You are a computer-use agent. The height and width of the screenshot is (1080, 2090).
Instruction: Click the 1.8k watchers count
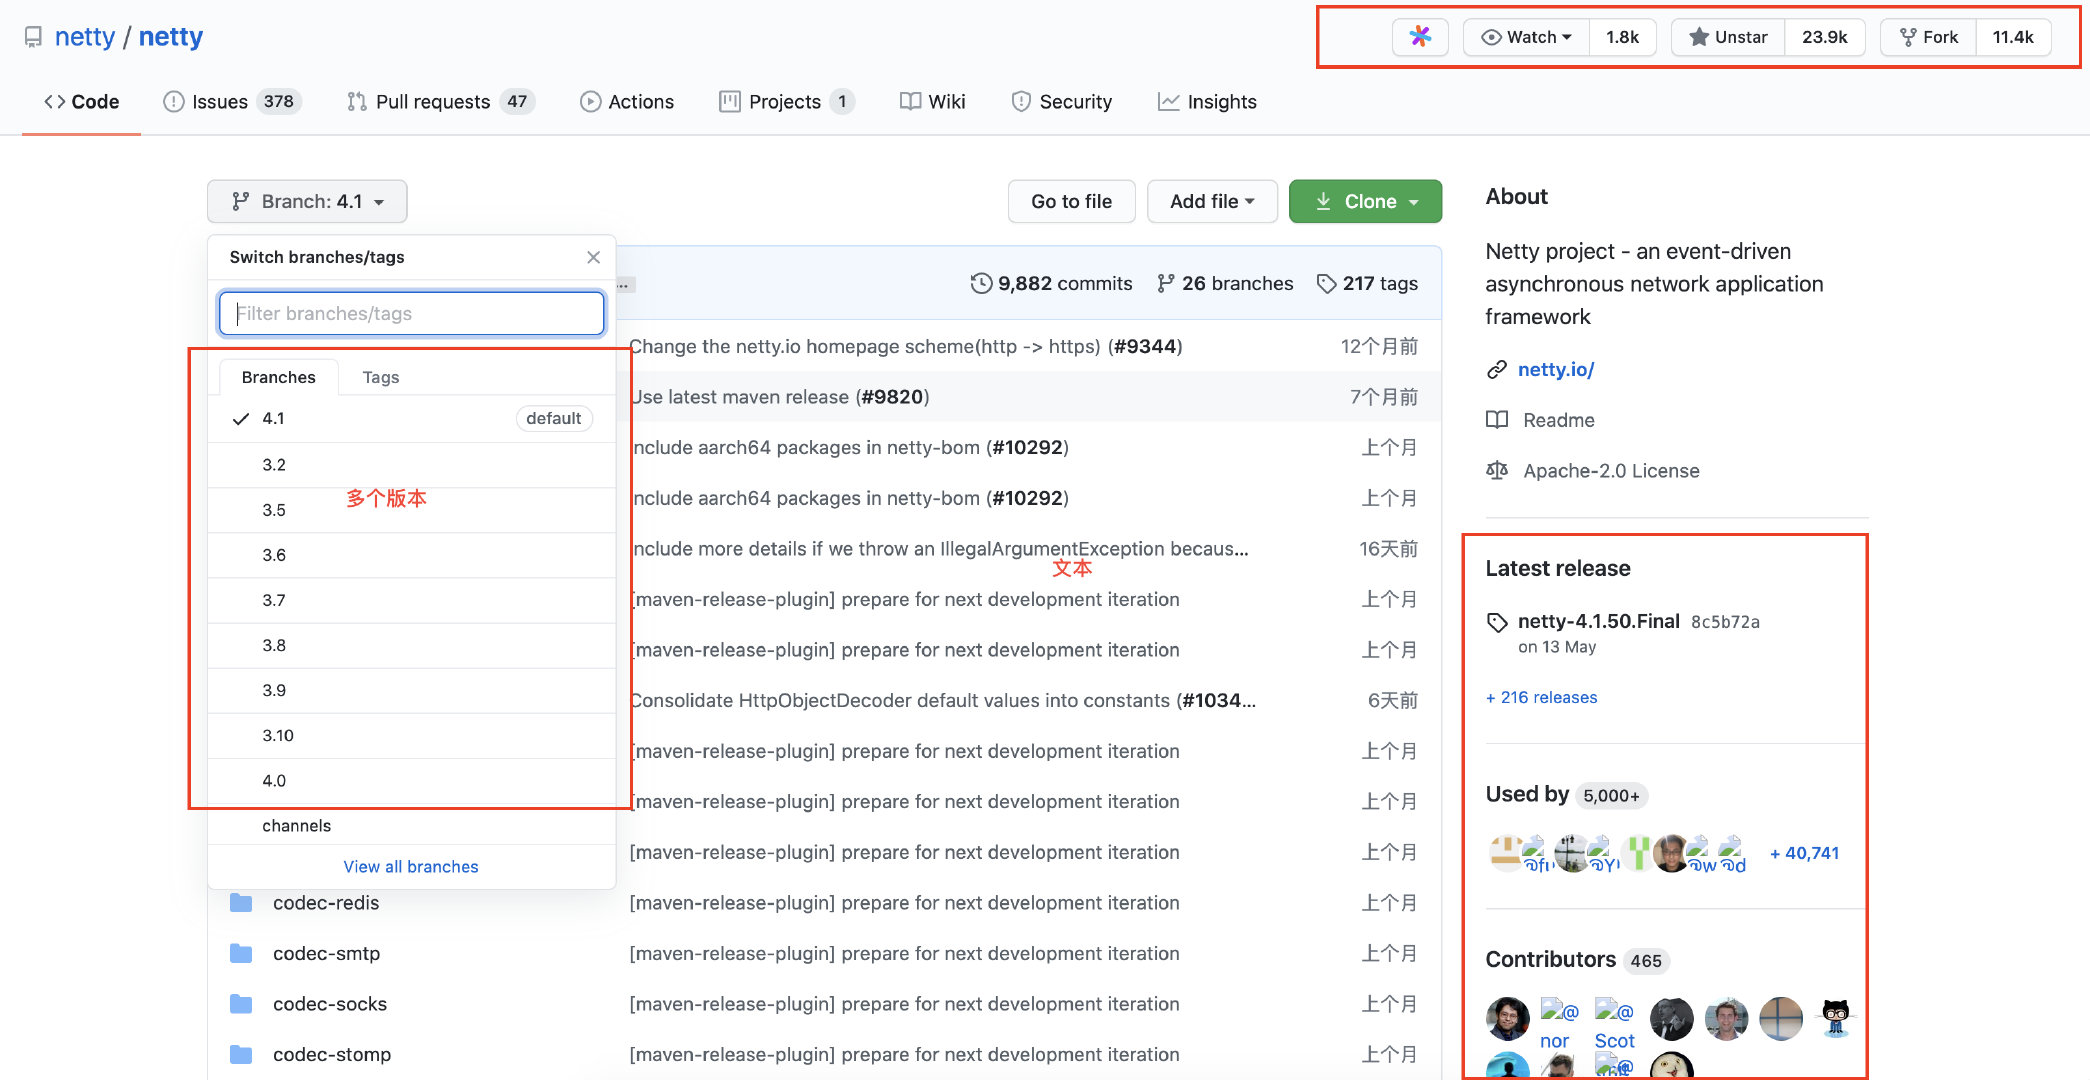[1622, 37]
